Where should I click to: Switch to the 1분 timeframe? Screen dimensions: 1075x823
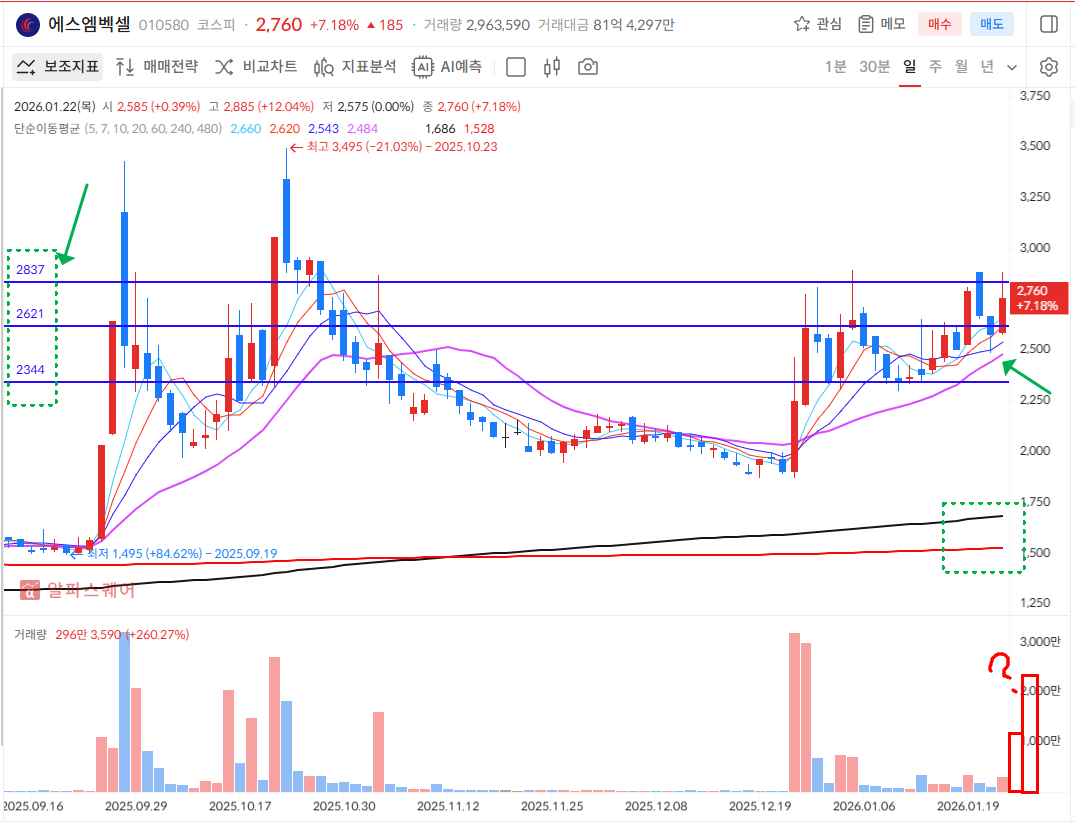coord(835,67)
